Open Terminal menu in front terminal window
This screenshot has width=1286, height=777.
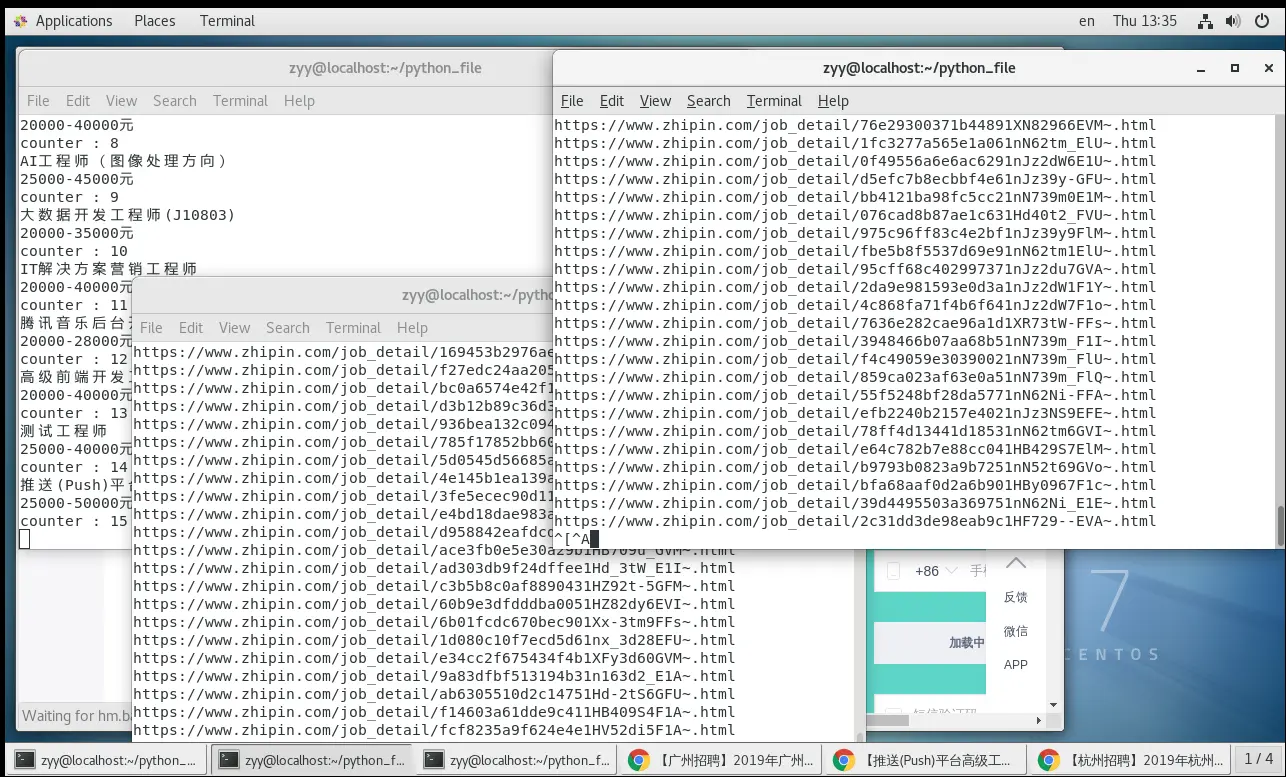(x=774, y=101)
